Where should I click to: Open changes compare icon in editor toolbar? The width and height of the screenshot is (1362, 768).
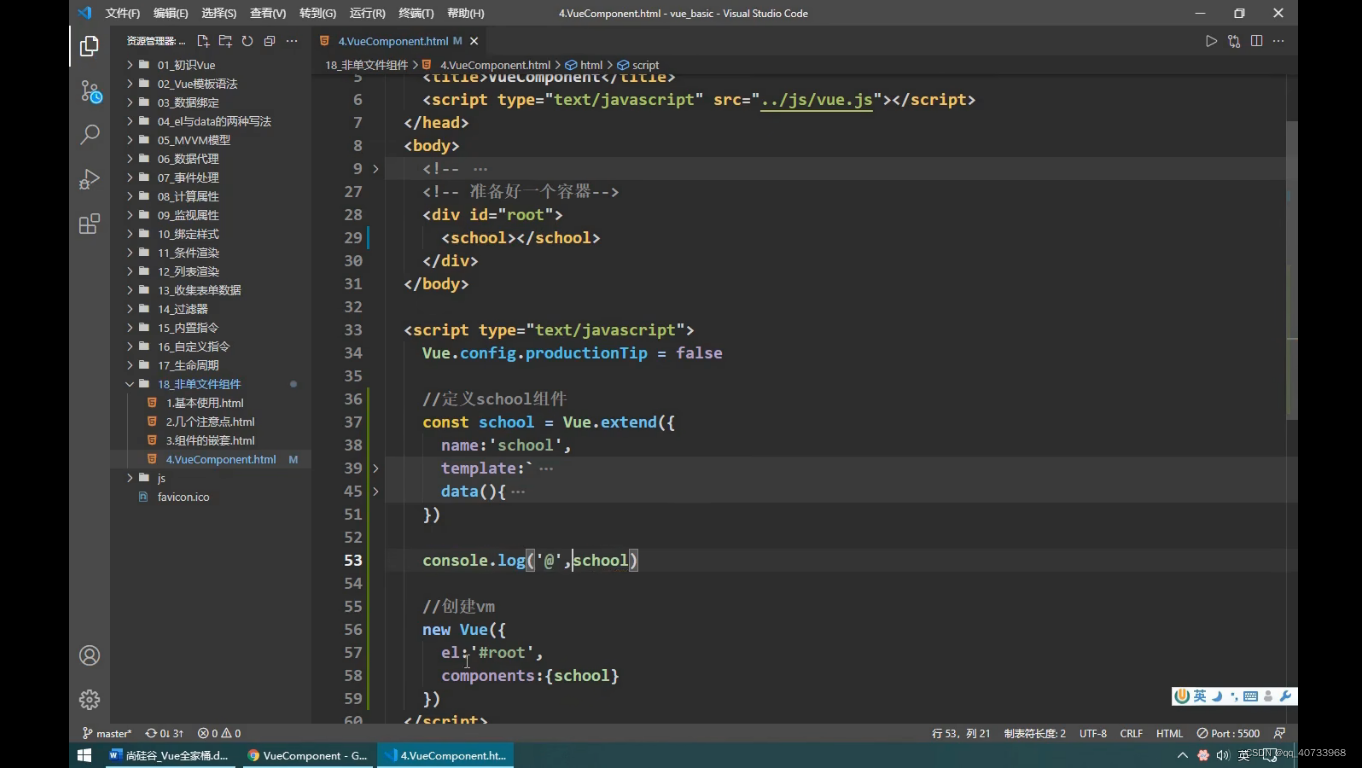[1234, 41]
